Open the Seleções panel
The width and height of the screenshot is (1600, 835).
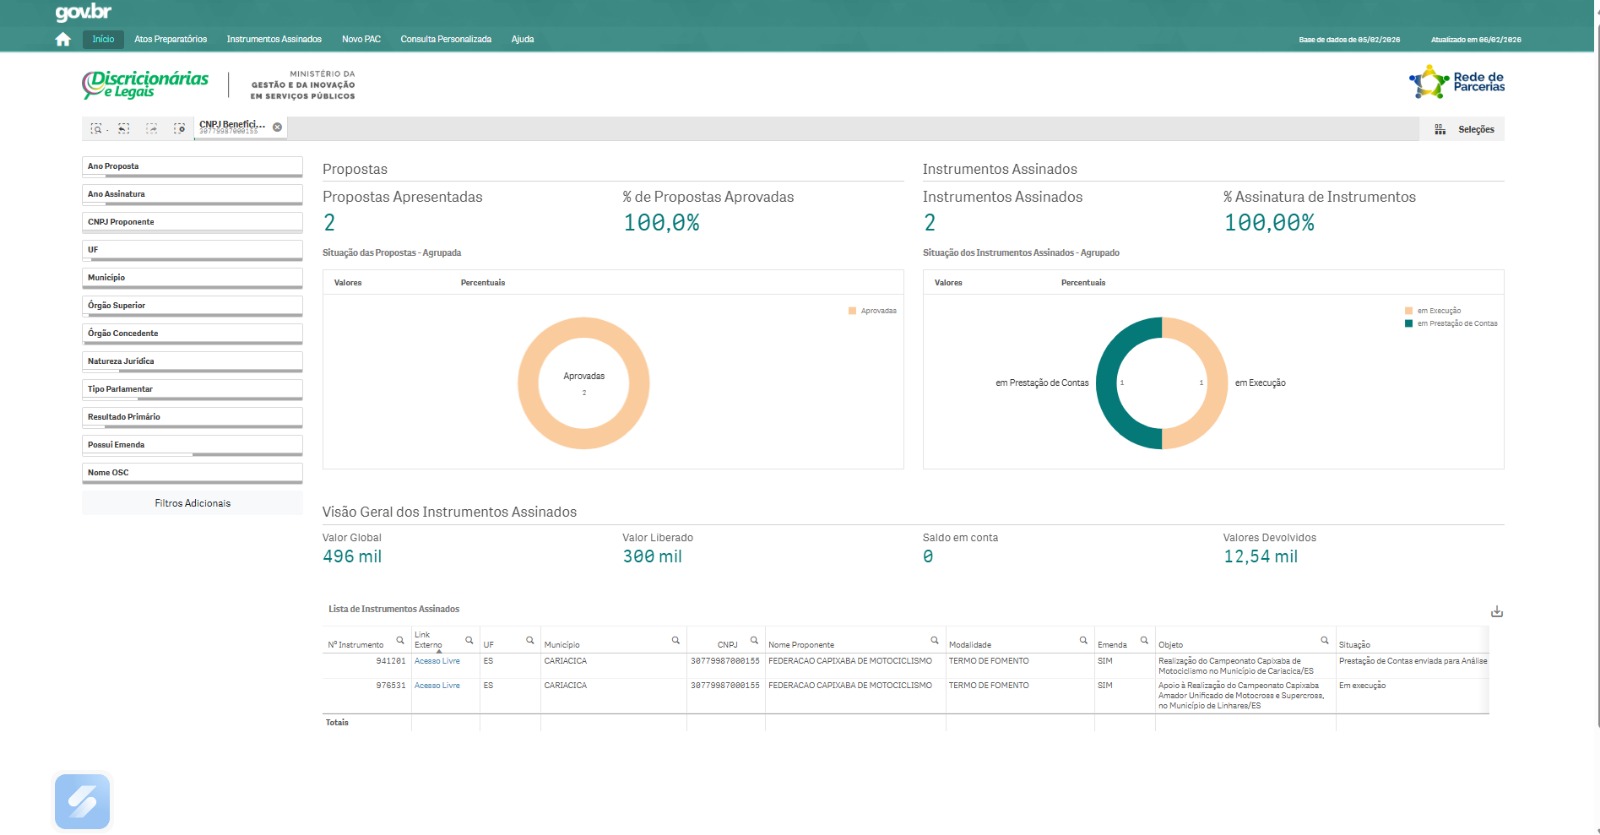(1466, 129)
